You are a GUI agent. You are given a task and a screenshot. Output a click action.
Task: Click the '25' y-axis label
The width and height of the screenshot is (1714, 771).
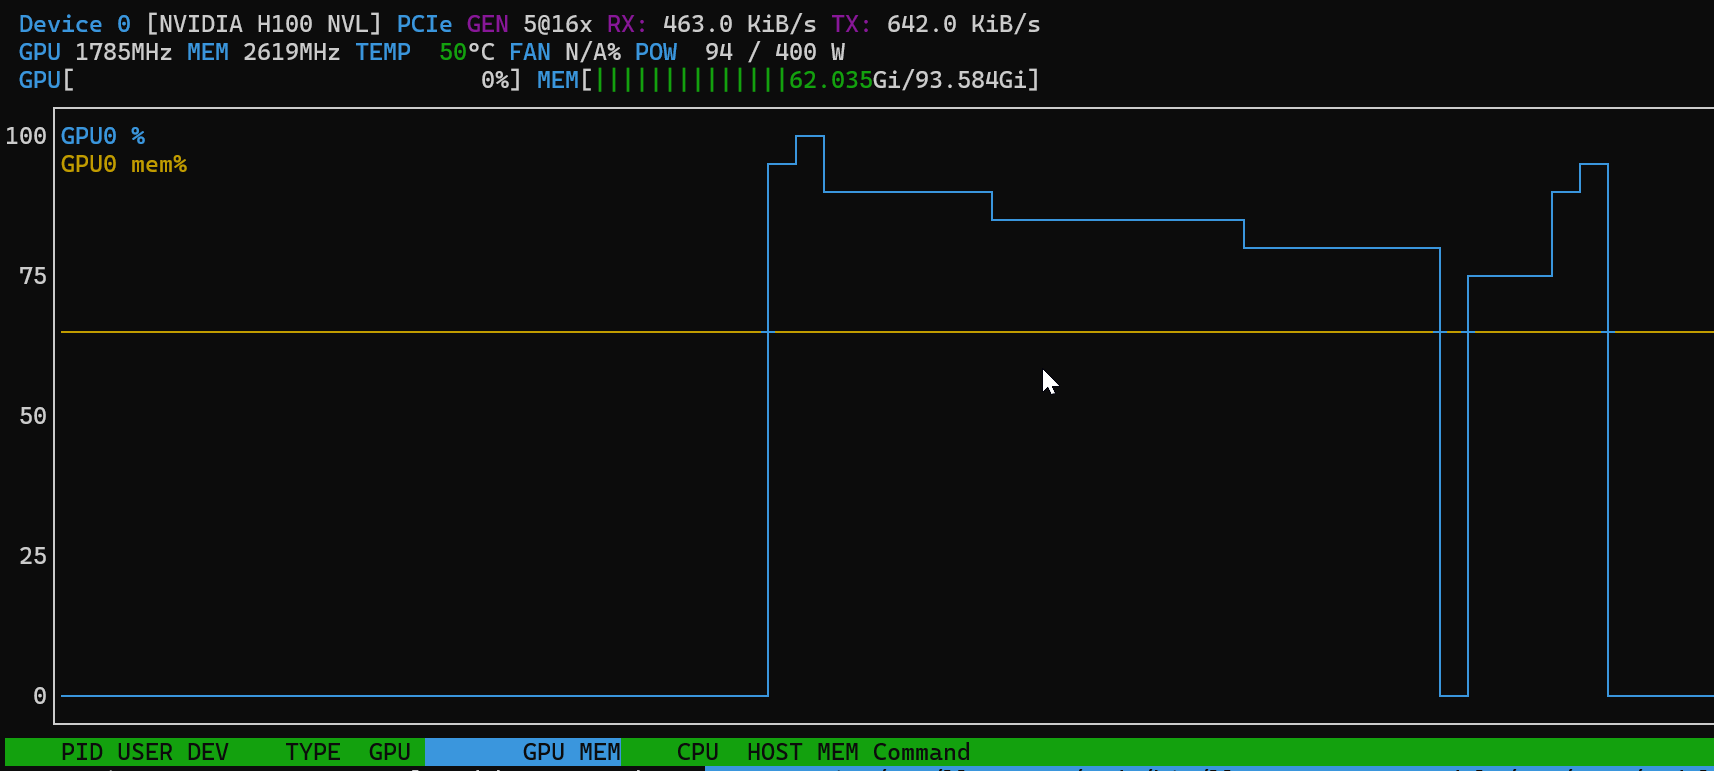tap(33, 556)
